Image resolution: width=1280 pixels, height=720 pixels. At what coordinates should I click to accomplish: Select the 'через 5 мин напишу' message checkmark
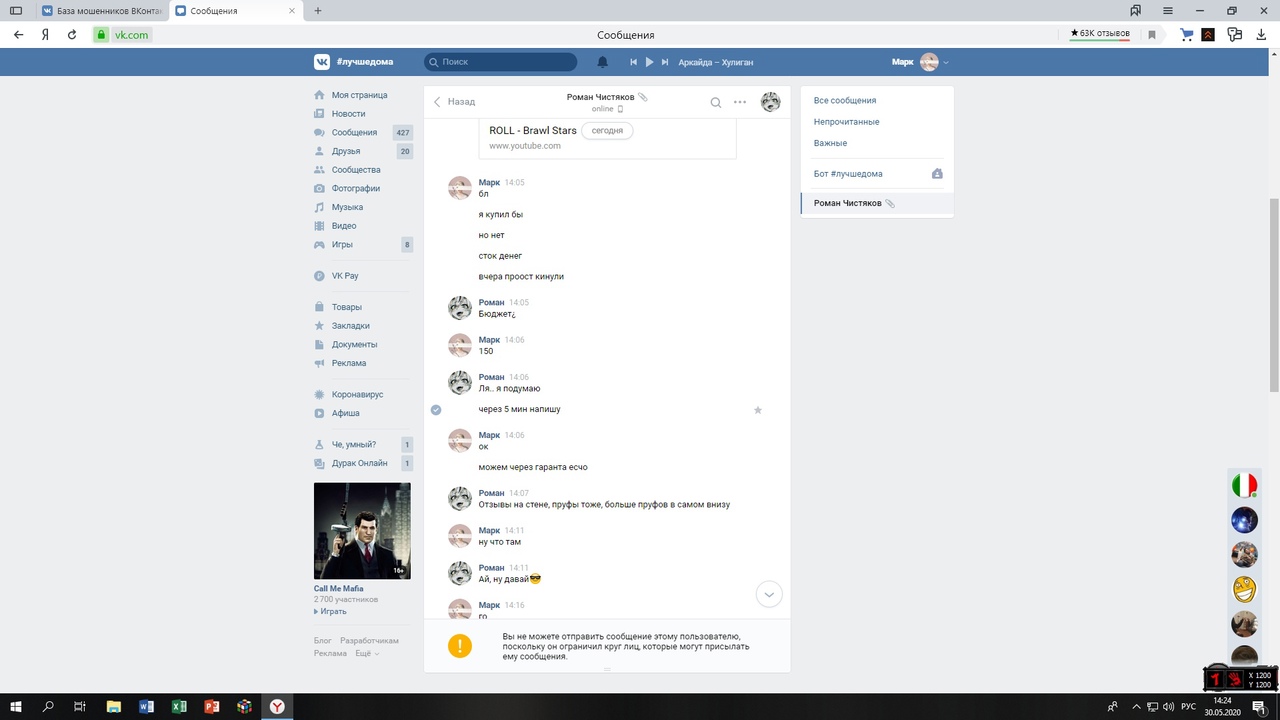click(x=436, y=410)
